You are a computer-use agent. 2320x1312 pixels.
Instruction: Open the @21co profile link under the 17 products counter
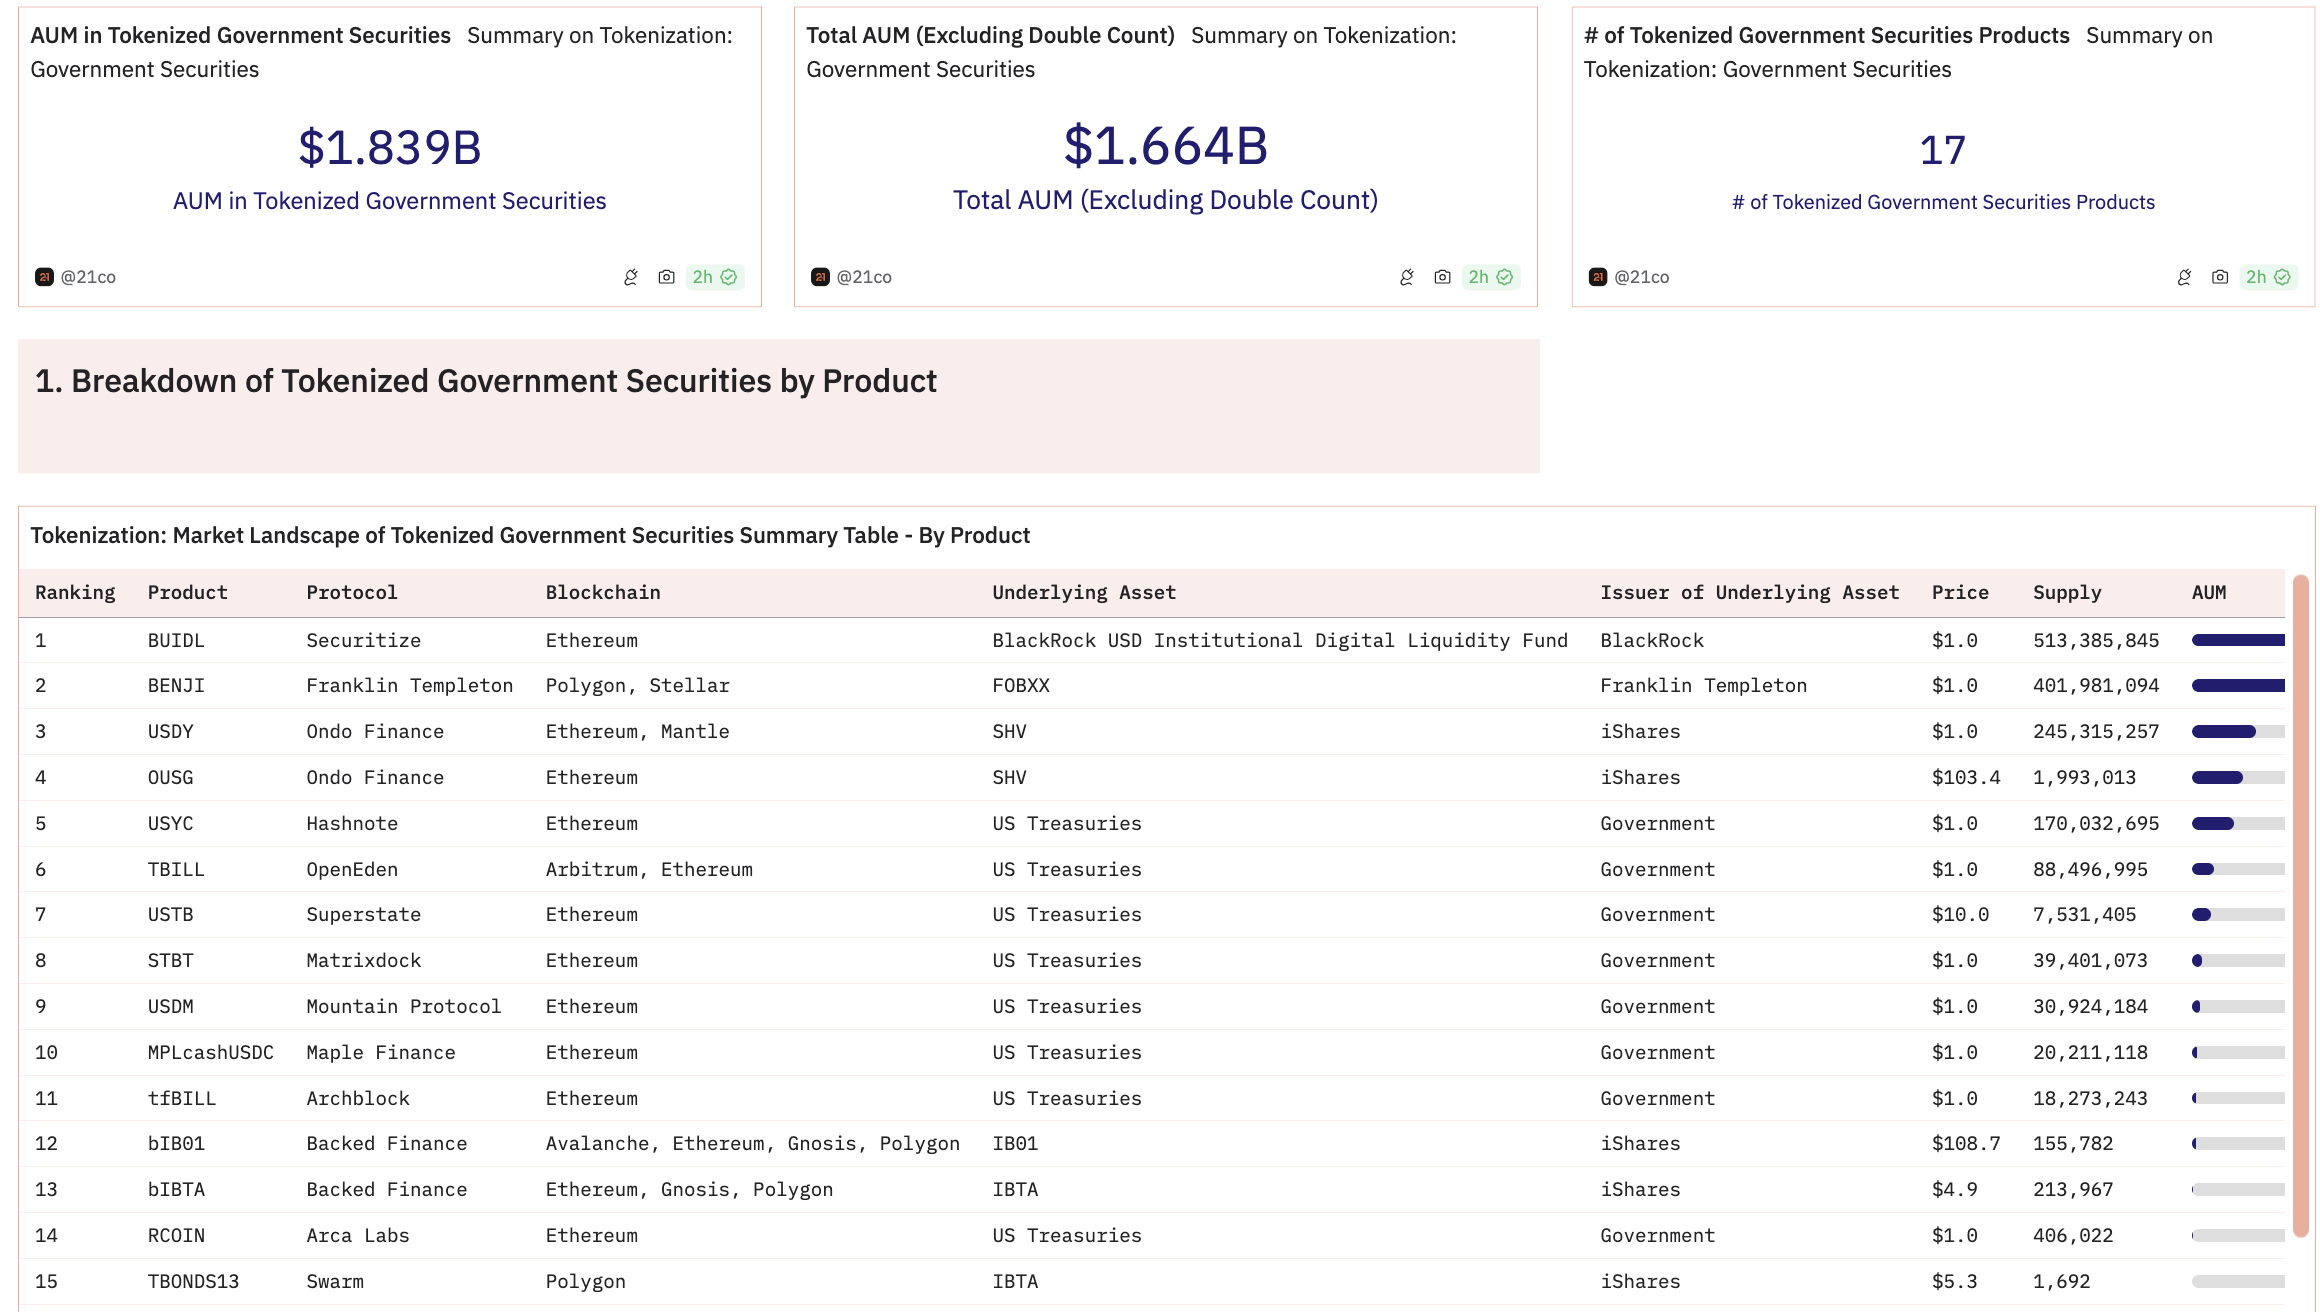(1641, 277)
